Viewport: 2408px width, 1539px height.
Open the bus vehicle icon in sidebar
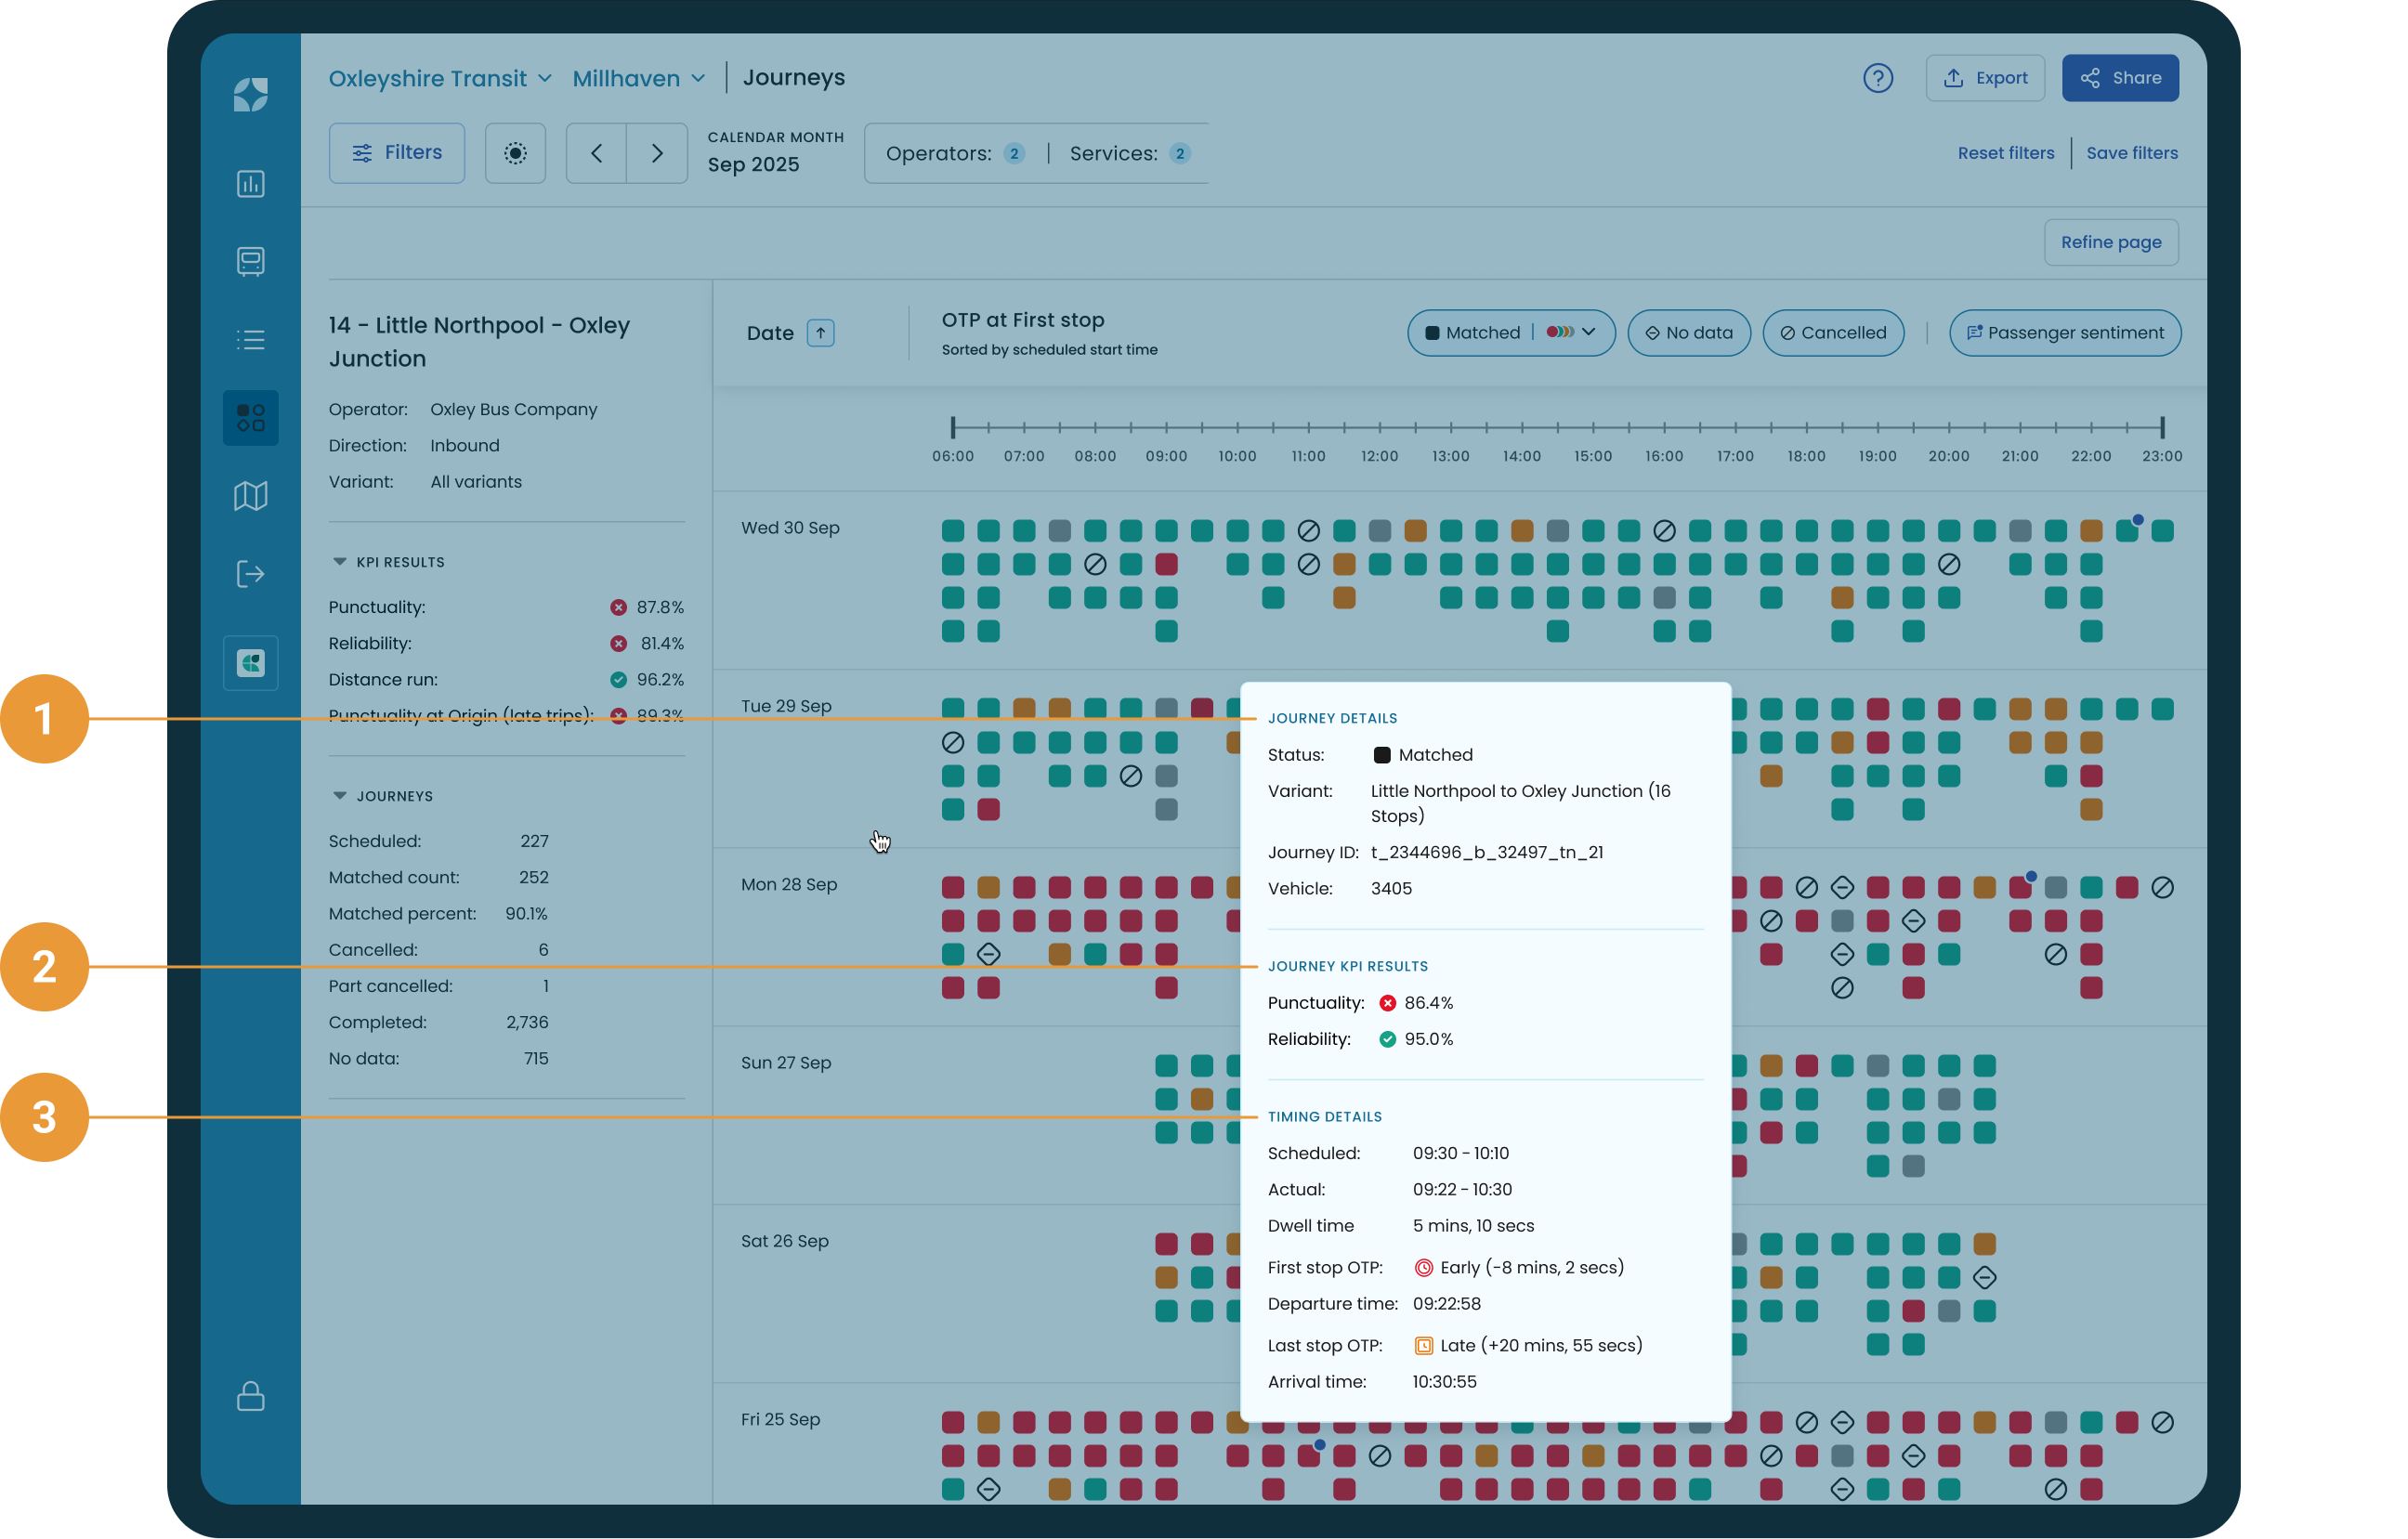pos(250,261)
